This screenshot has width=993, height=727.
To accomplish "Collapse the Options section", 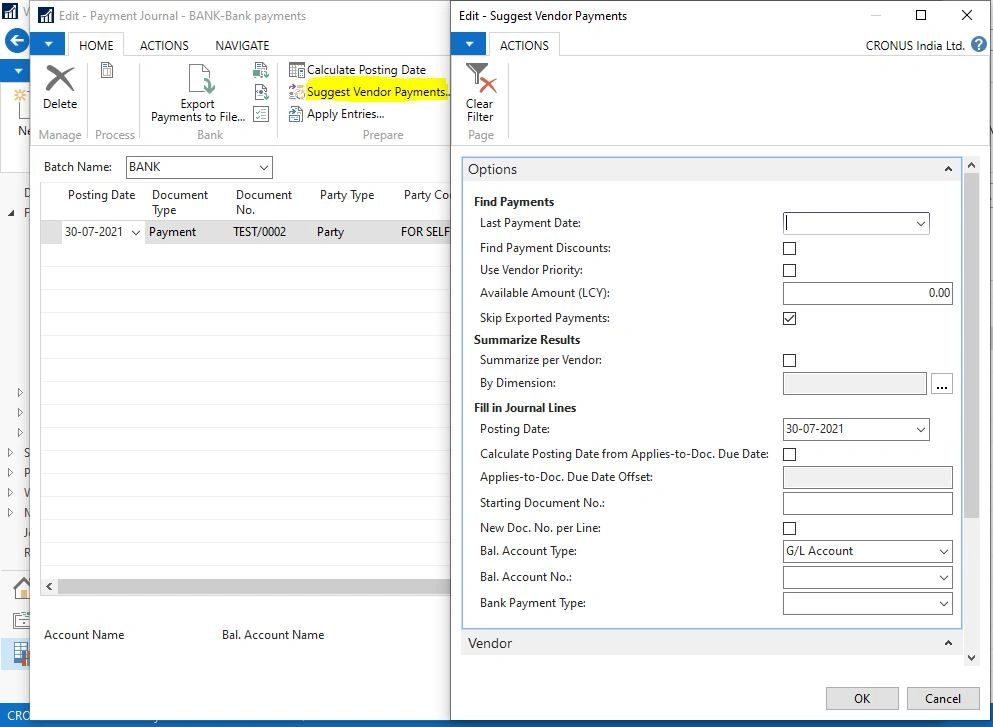I will [948, 170].
